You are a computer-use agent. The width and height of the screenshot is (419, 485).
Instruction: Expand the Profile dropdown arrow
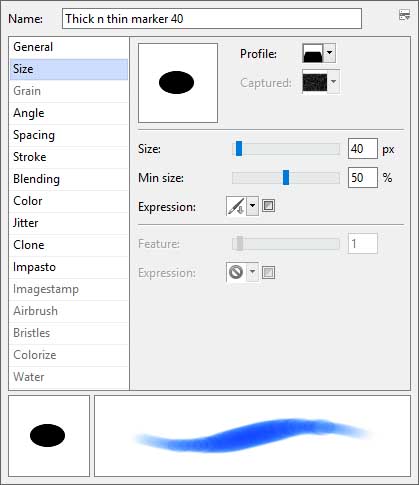coord(329,53)
